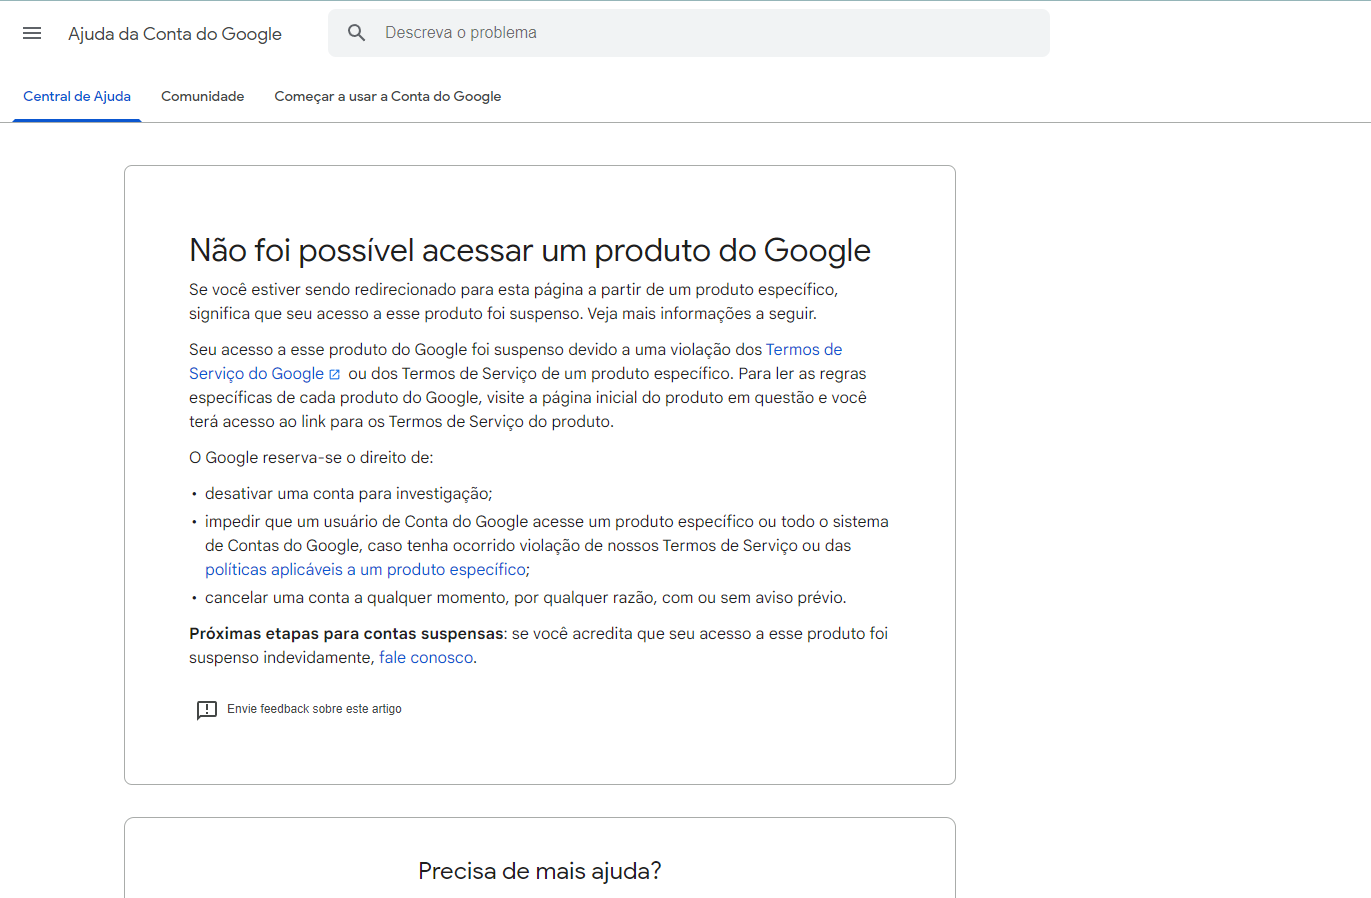
Task: Click the 'Precisa de mais ajuda?' heading
Action: point(540,871)
